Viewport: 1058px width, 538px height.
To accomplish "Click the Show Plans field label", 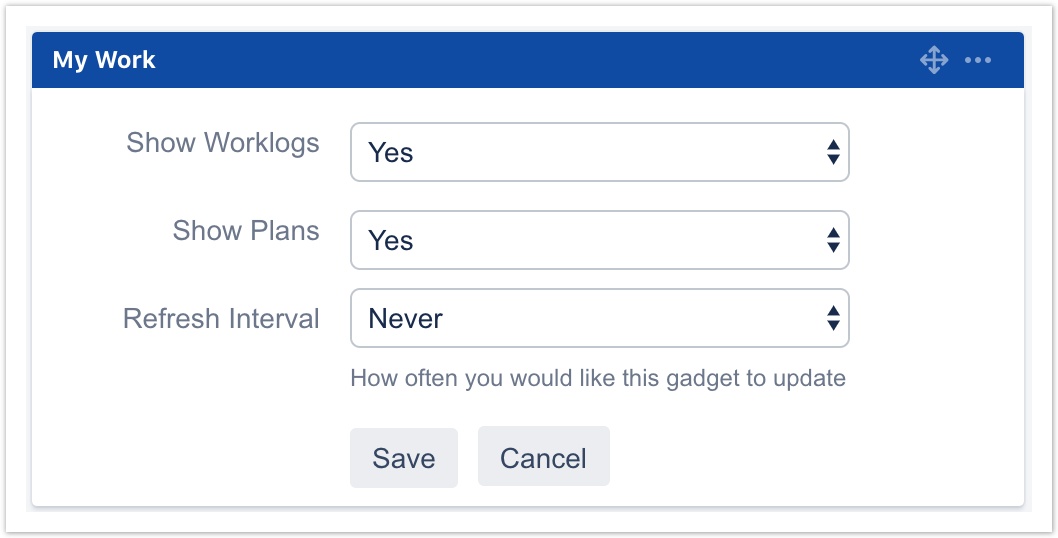I will point(246,231).
